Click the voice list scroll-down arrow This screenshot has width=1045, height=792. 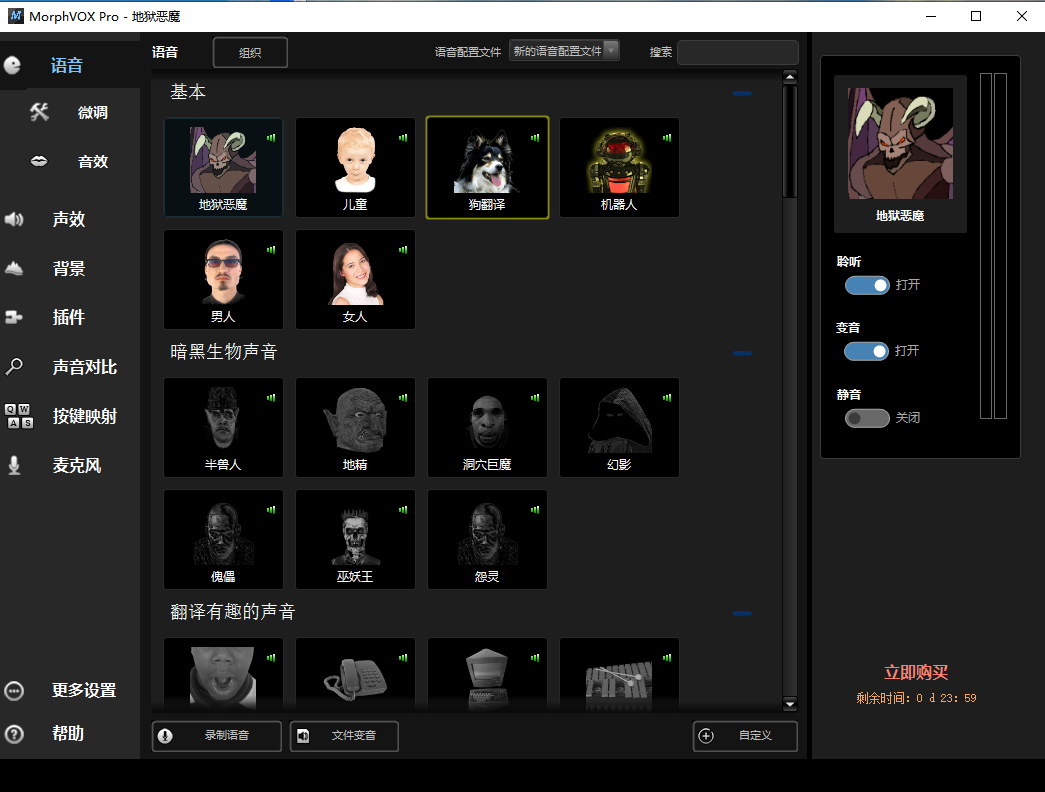tap(790, 705)
